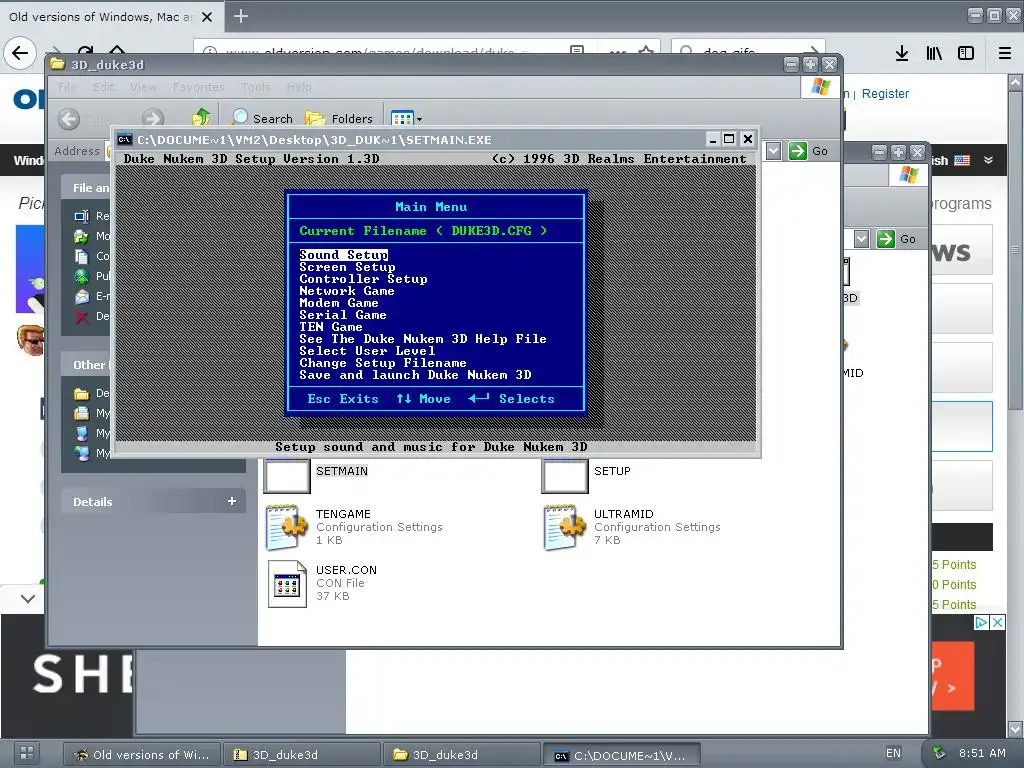1024x768 pixels.
Task: Click the browser back arrow button
Action: [20, 53]
